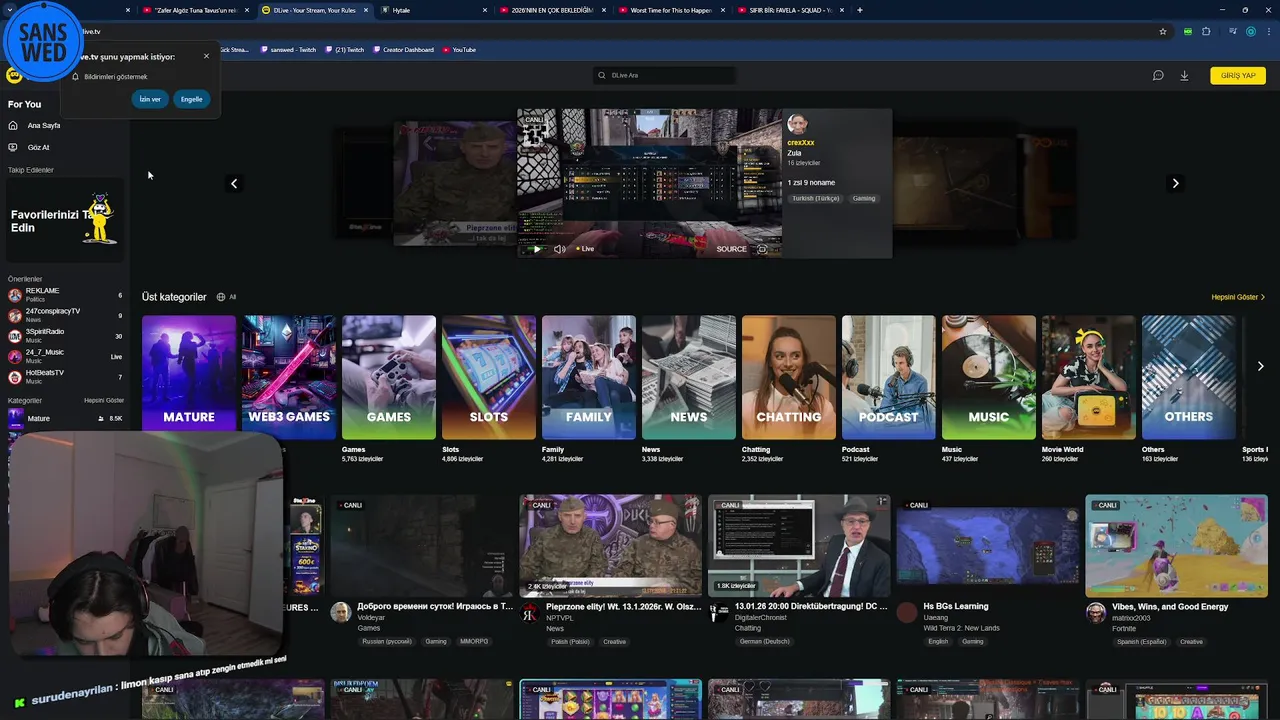Open the SOURCE quality selector
The width and height of the screenshot is (1280, 720).
point(731,249)
